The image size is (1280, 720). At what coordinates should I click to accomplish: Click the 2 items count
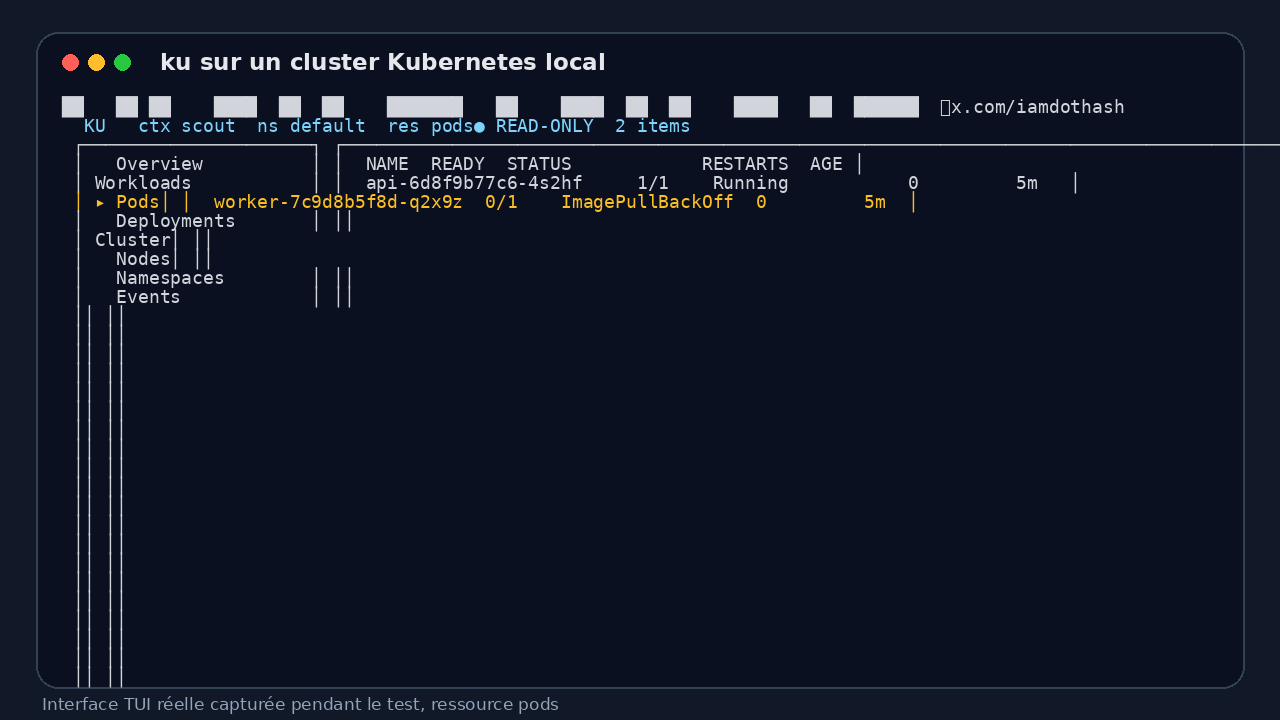652,126
